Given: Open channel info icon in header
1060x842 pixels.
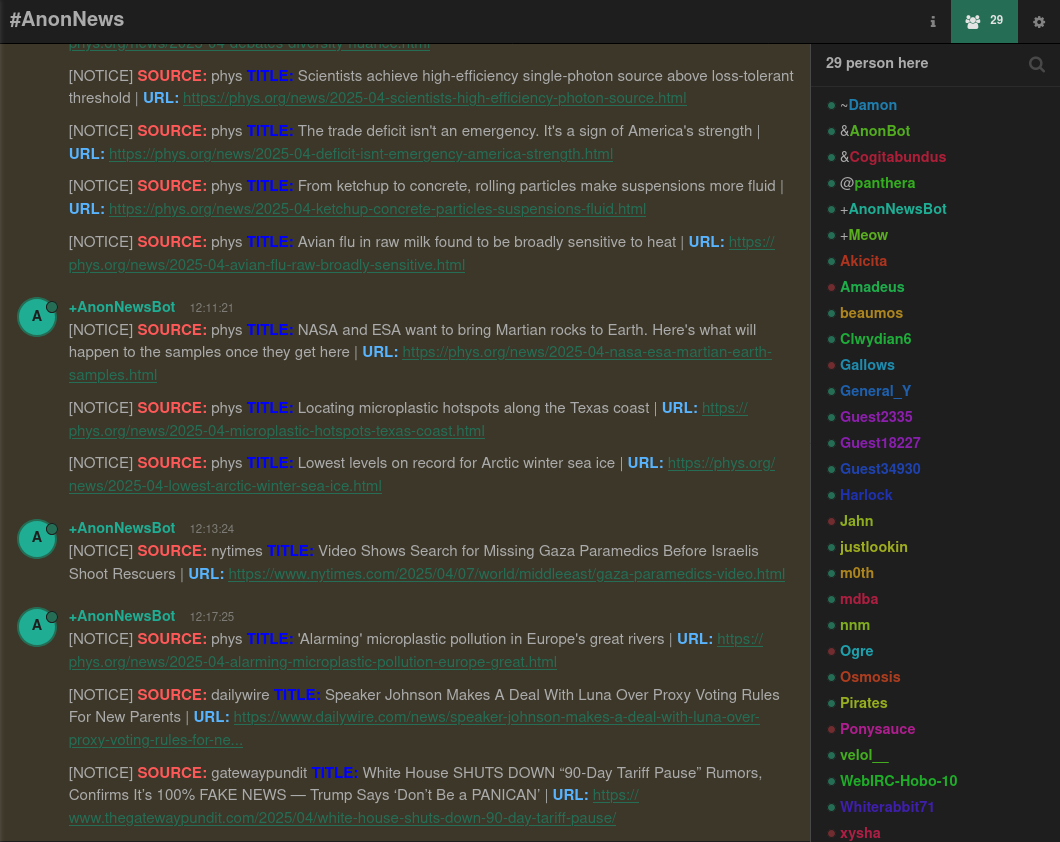Looking at the screenshot, I should click(933, 22).
